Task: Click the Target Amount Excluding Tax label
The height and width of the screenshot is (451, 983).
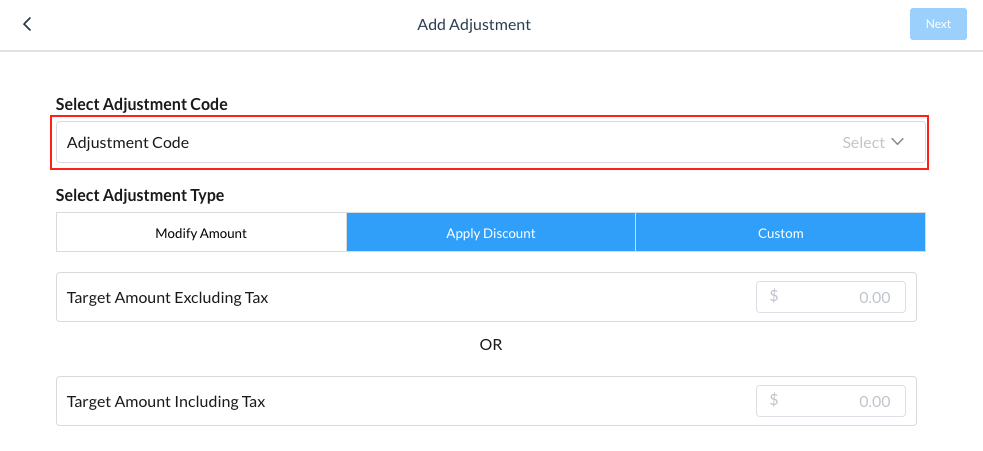Action: point(167,297)
